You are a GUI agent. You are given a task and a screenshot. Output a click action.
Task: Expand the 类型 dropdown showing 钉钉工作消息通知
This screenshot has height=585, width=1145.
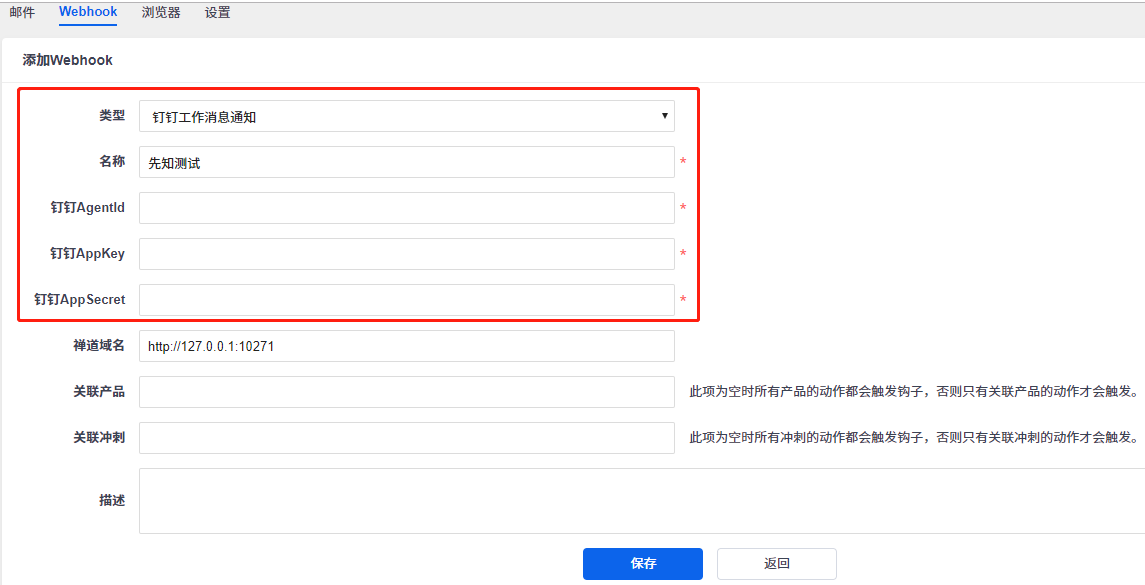(407, 116)
